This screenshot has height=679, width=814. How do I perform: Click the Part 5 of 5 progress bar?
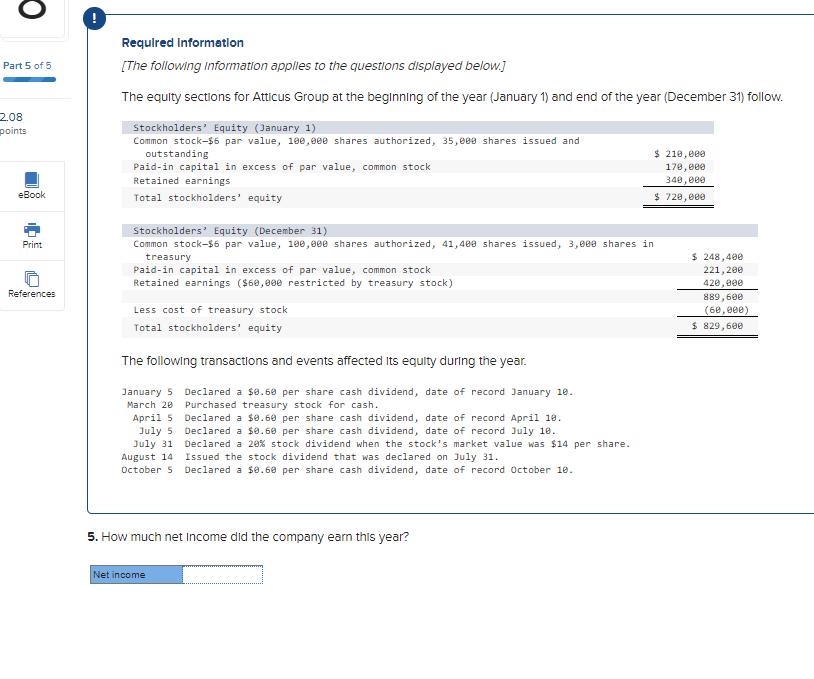point(30,79)
